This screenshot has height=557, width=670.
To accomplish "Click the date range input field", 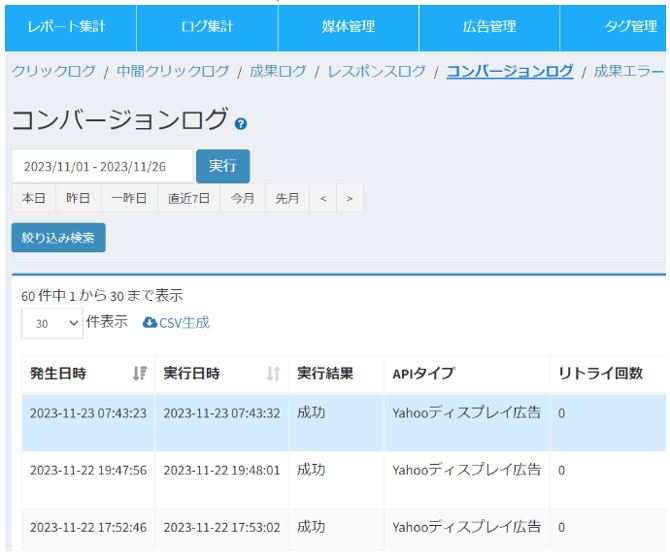I will [102, 166].
